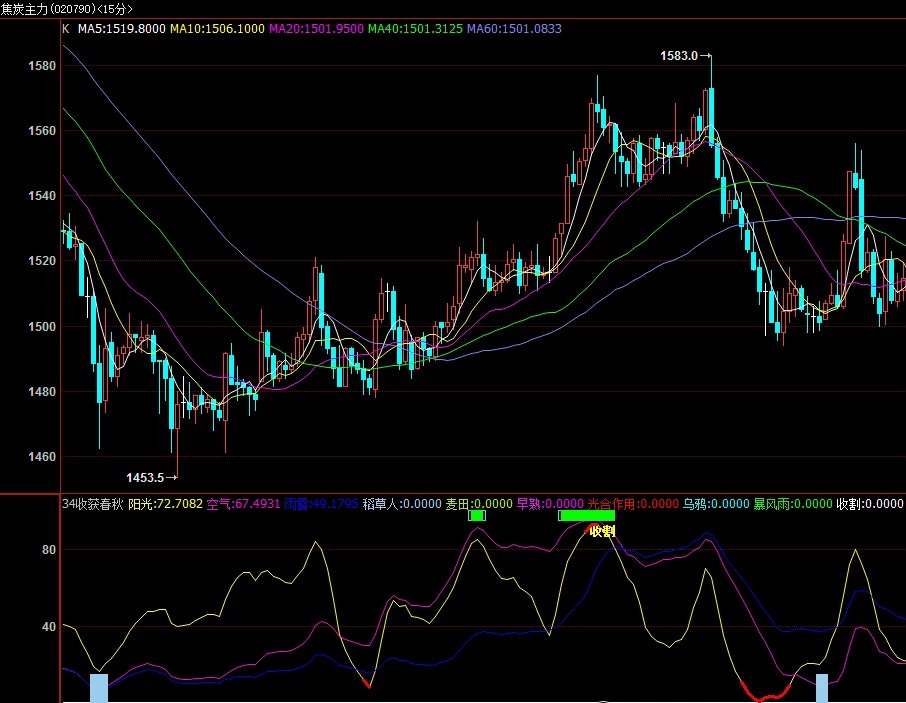The height and width of the screenshot is (703, 906).
Task: Click the yellow 收割 signal marker on curve
Action: coord(602,531)
